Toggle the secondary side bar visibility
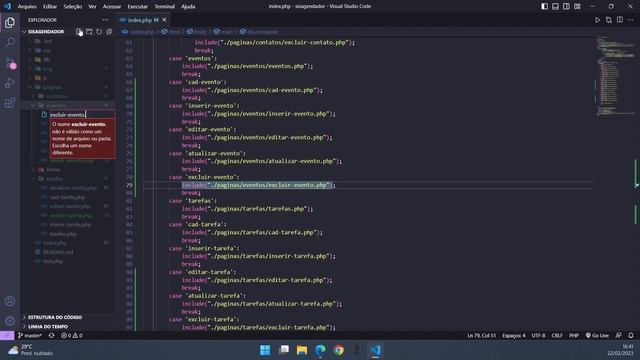640x360 pixels. 566,6
